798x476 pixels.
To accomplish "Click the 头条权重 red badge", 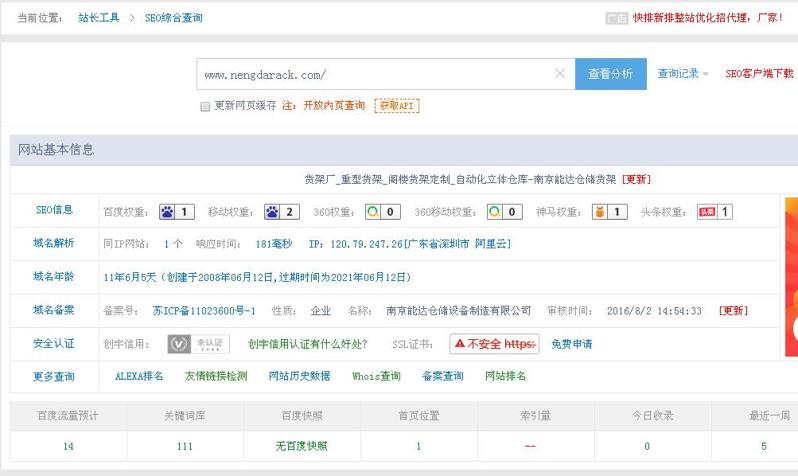I will pyautogui.click(x=715, y=212).
